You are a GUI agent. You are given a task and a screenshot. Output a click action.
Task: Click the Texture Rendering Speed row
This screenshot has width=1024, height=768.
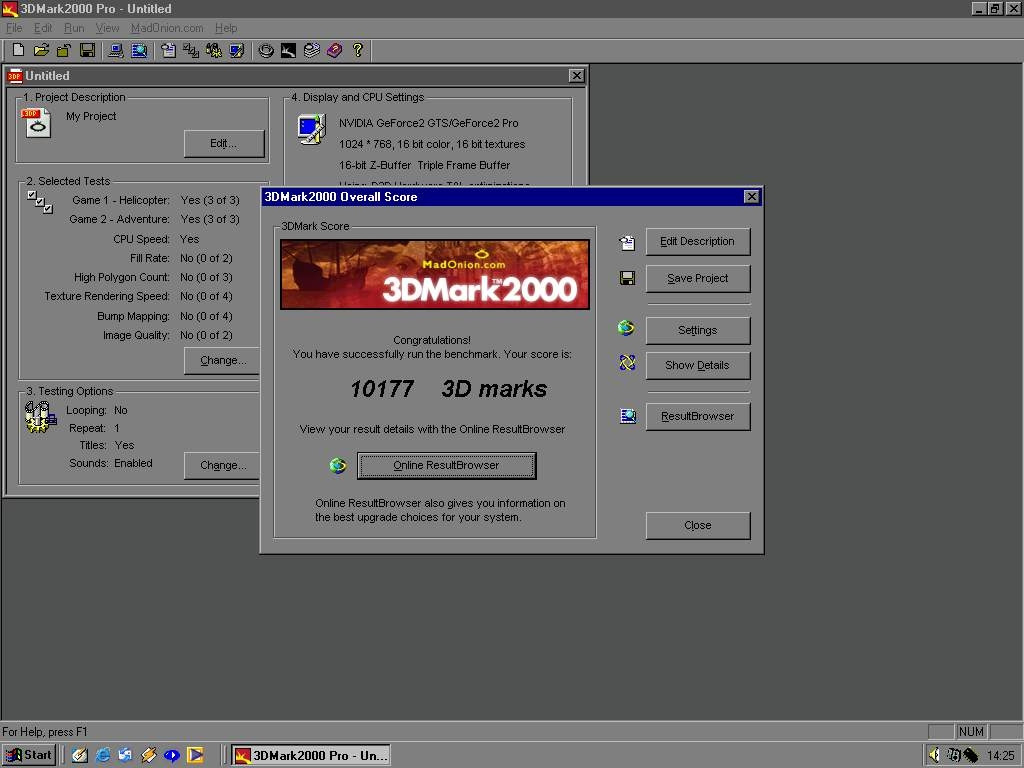pyautogui.click(x=138, y=296)
